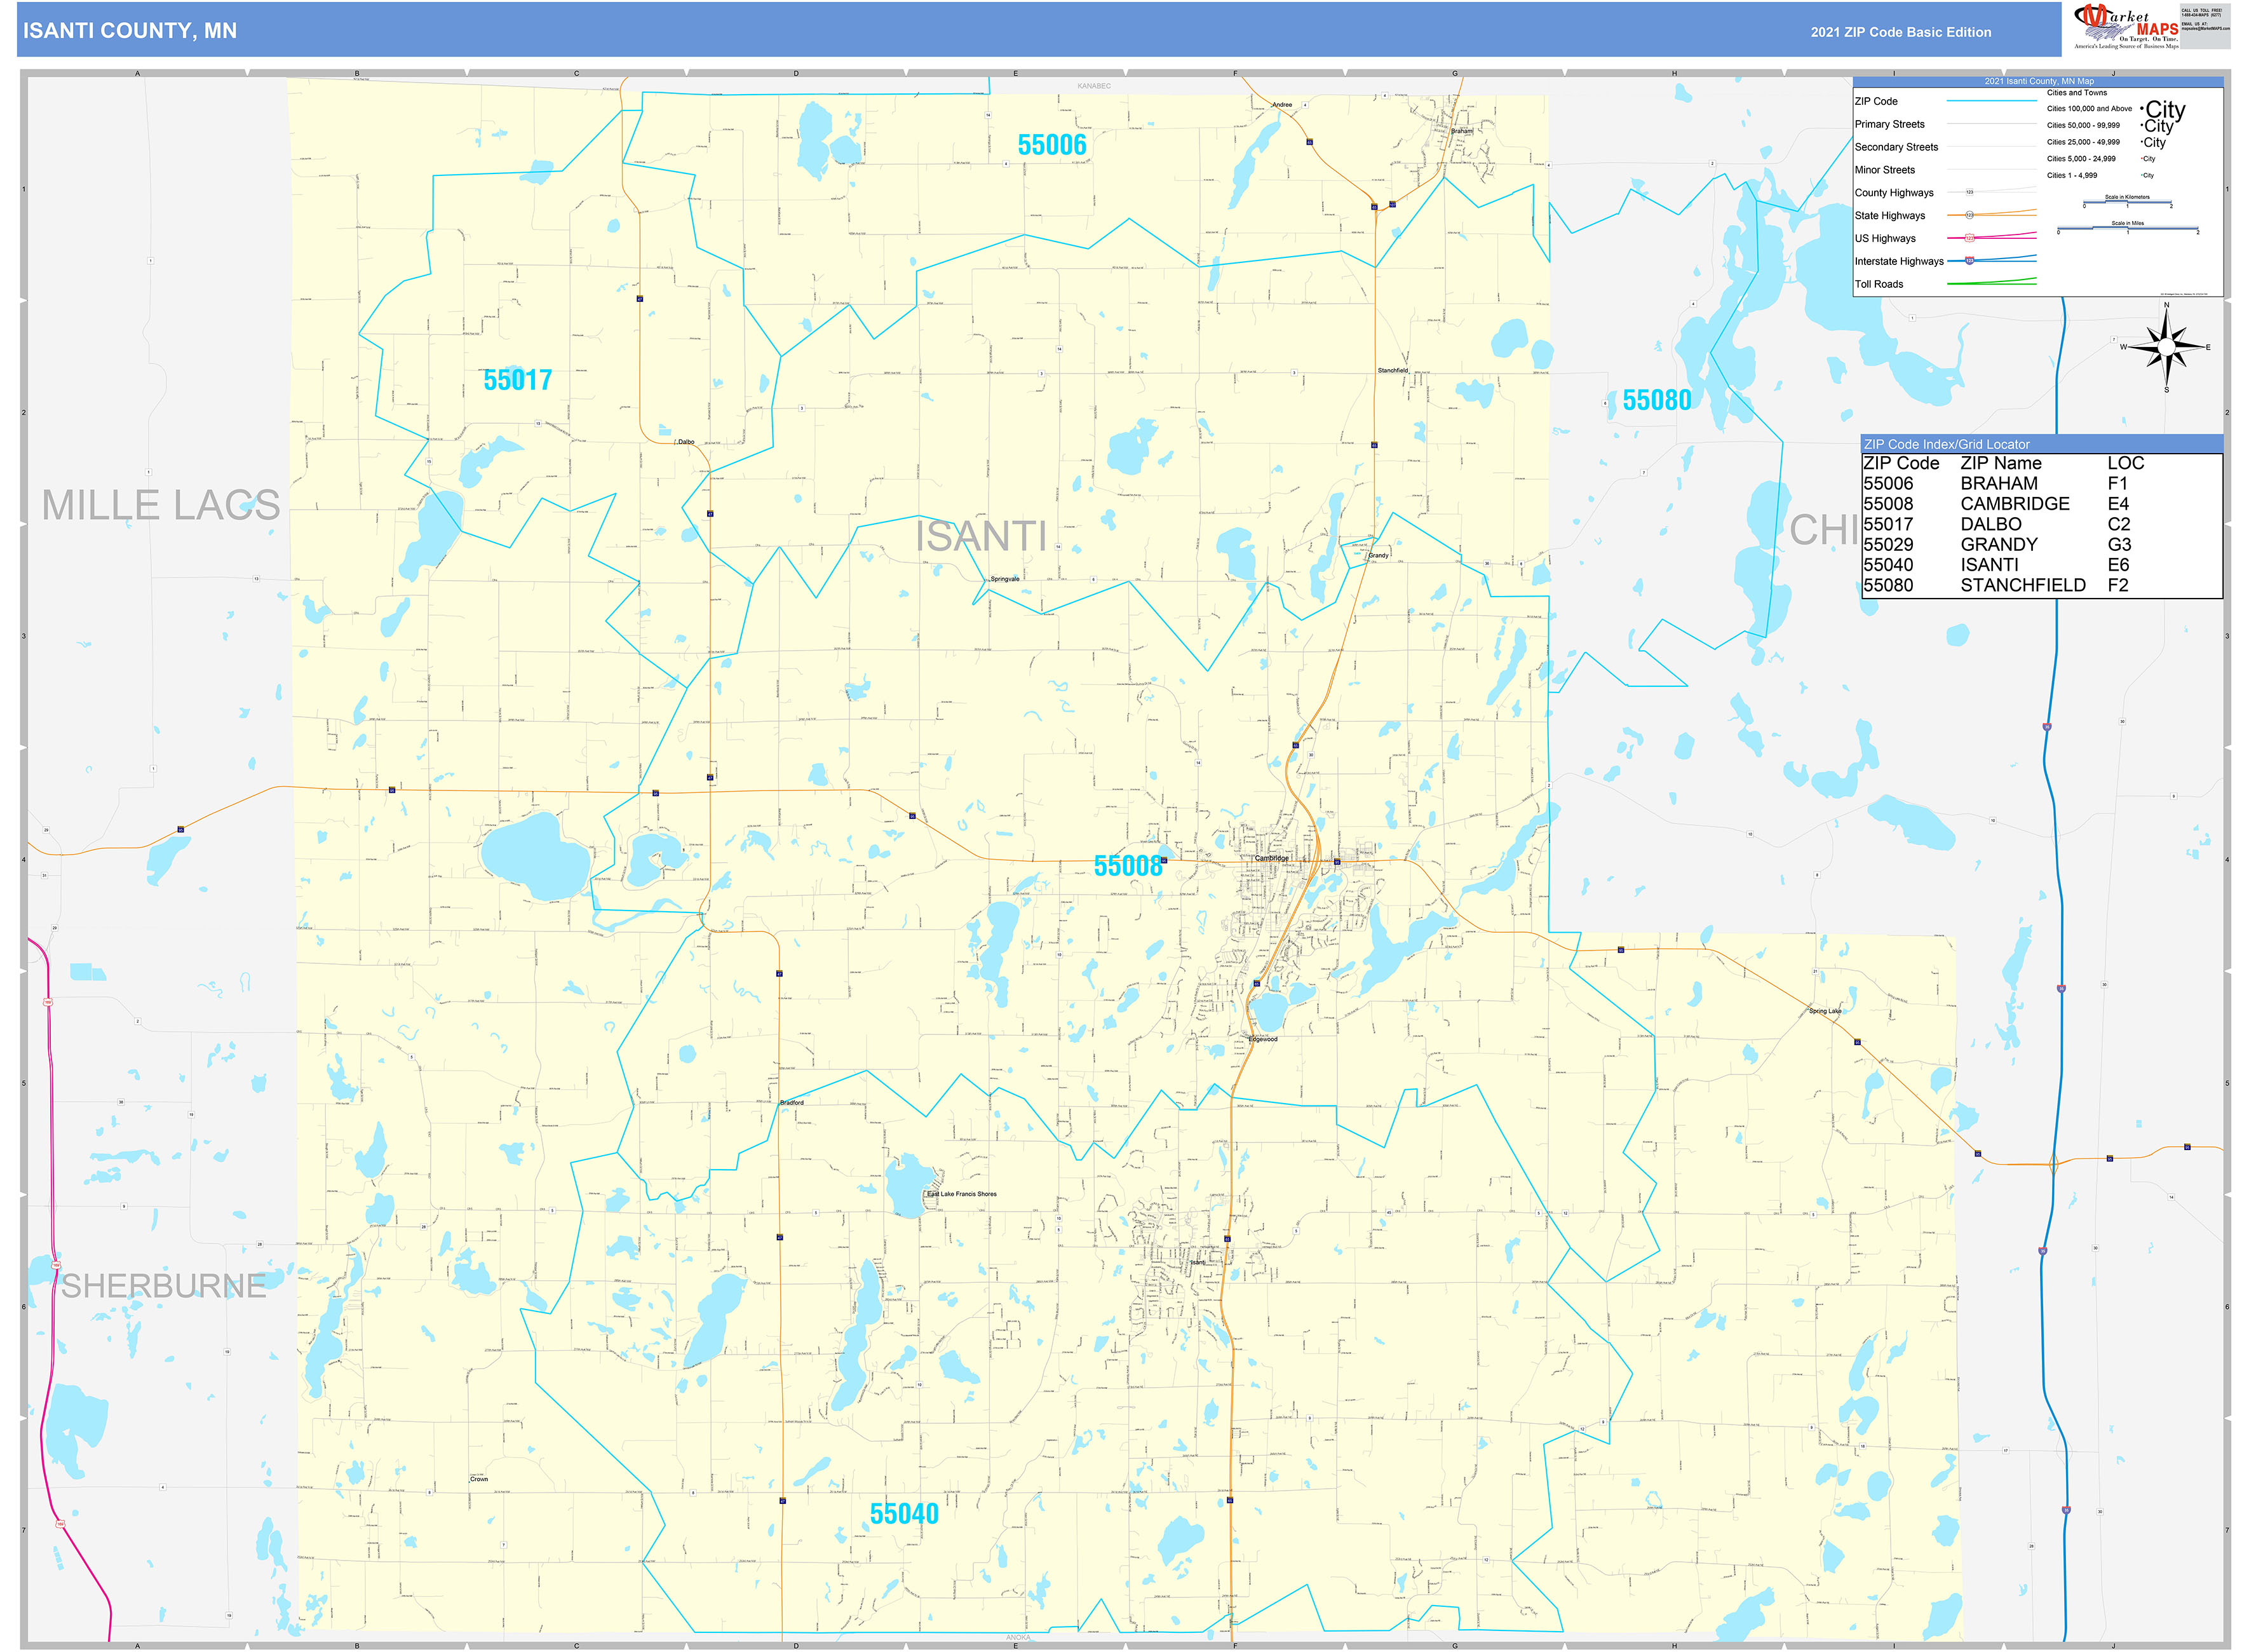Toggle the Primary Streets legend entry
The width and height of the screenshot is (2242, 1652).
click(x=1892, y=125)
